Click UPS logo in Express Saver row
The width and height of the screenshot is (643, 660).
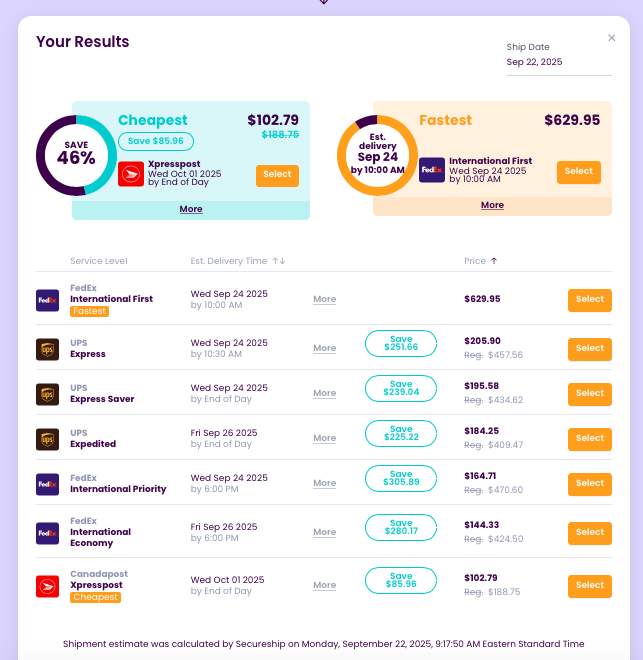[47, 394]
